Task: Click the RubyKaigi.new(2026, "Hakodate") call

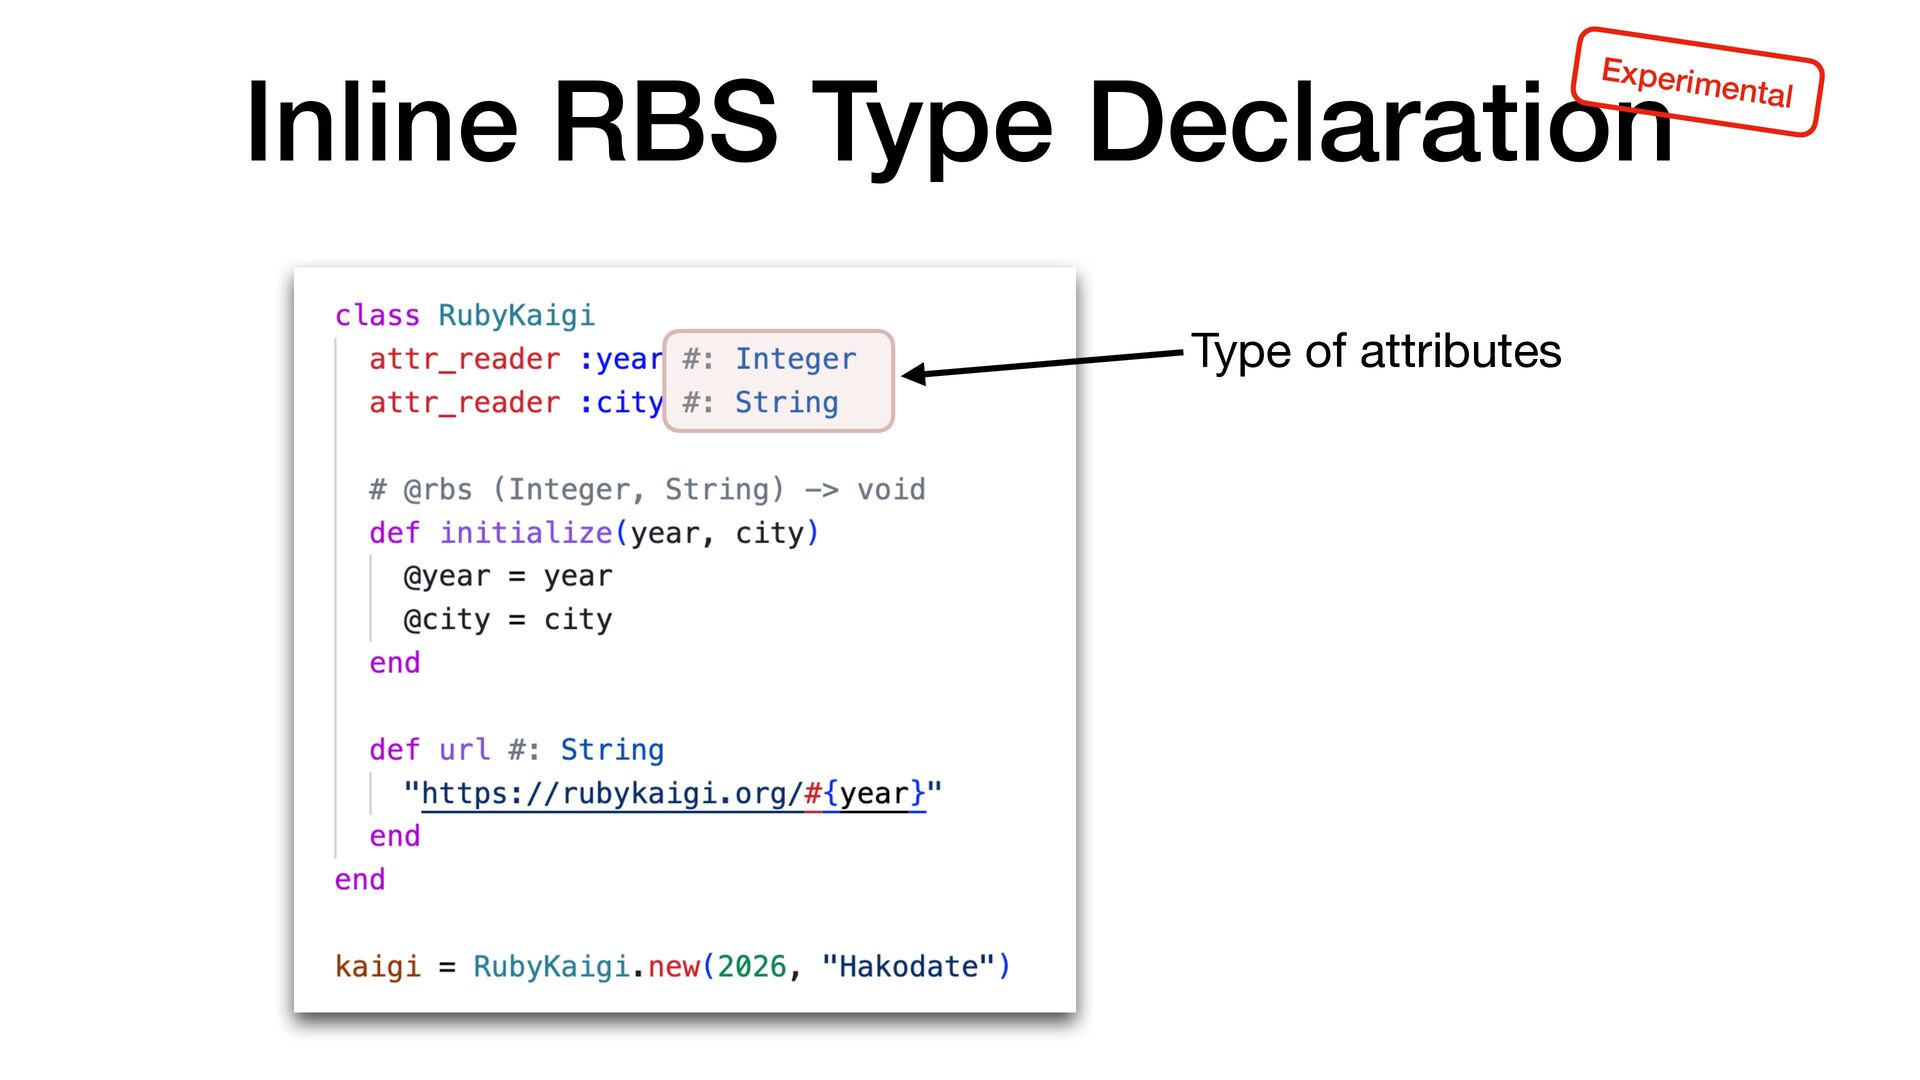Action: click(x=741, y=967)
